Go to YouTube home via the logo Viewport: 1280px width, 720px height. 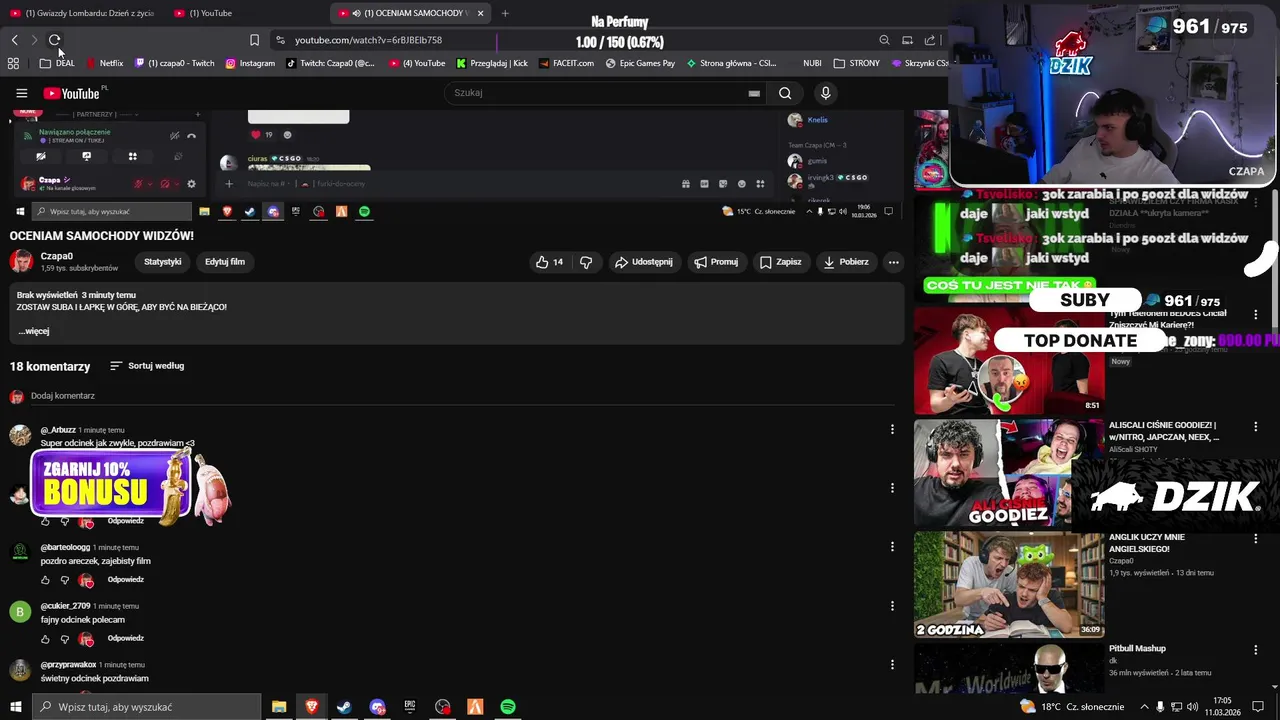click(x=72, y=93)
